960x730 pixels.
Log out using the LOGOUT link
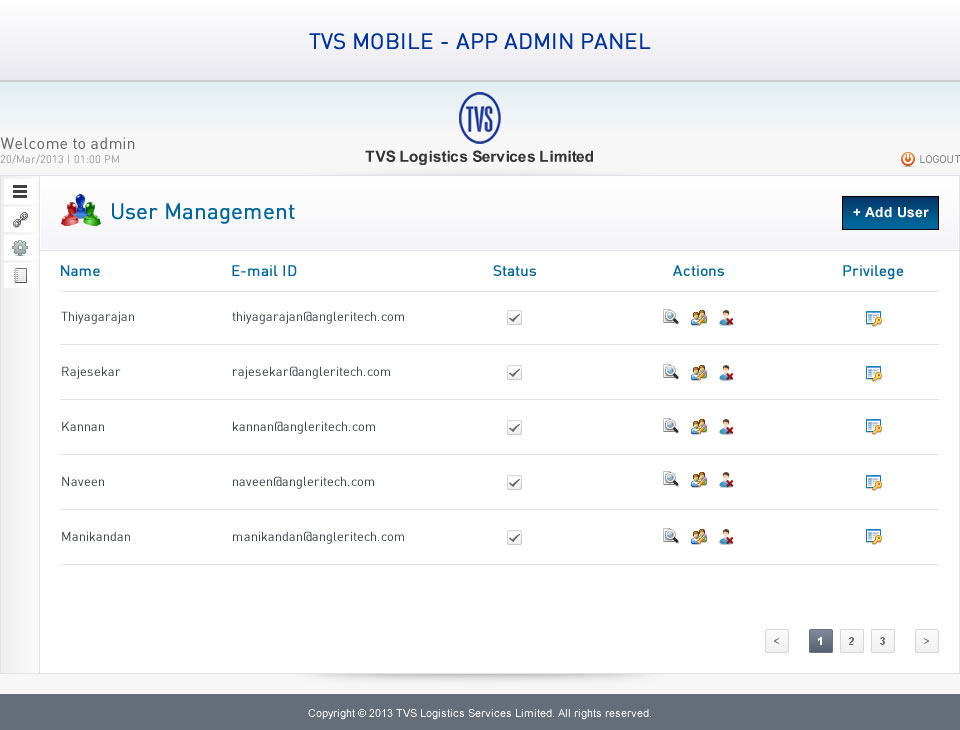click(930, 159)
